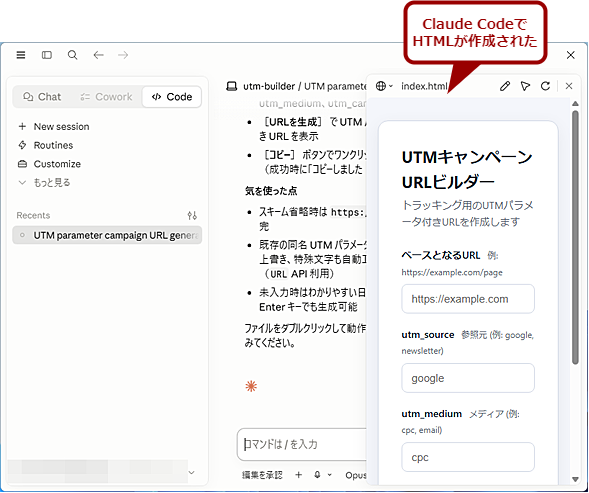Expand the もっと見る section

[x=44, y=183]
